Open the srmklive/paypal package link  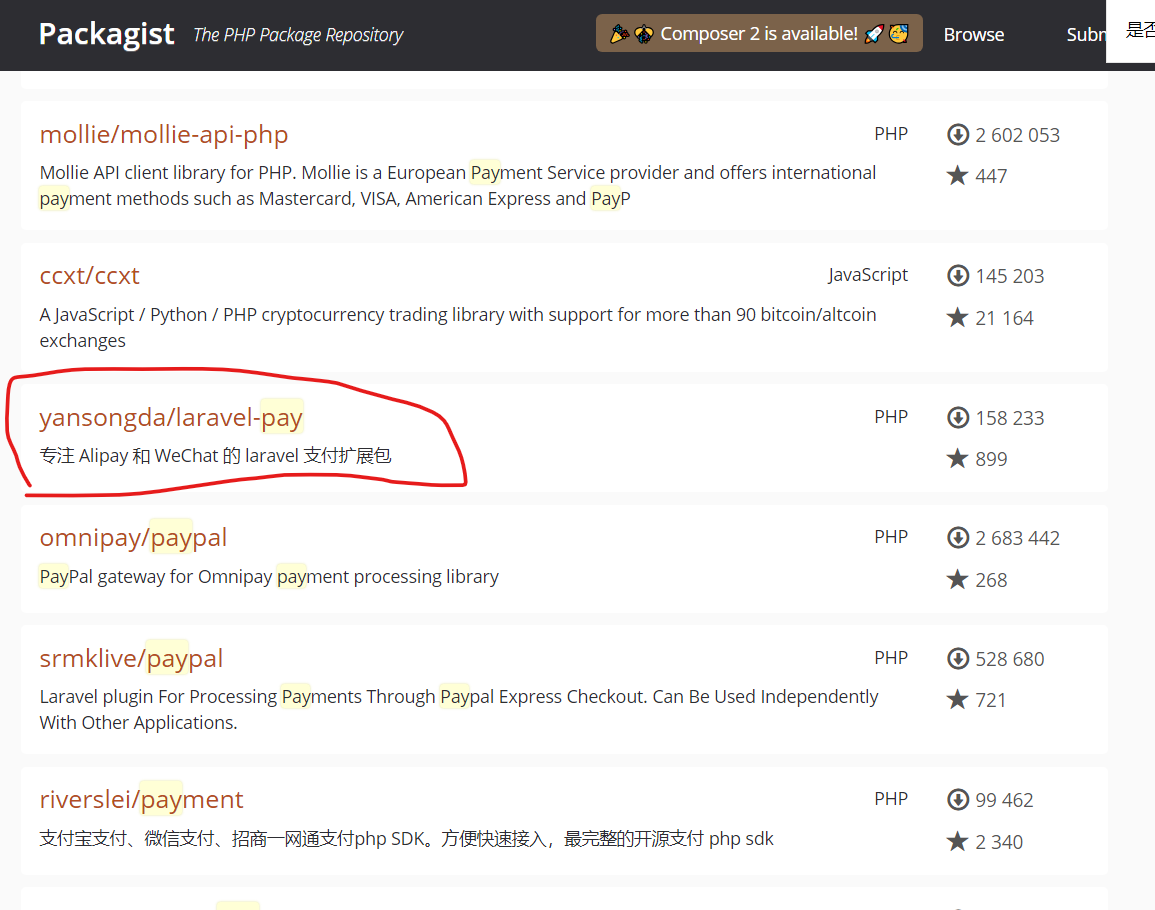131,658
